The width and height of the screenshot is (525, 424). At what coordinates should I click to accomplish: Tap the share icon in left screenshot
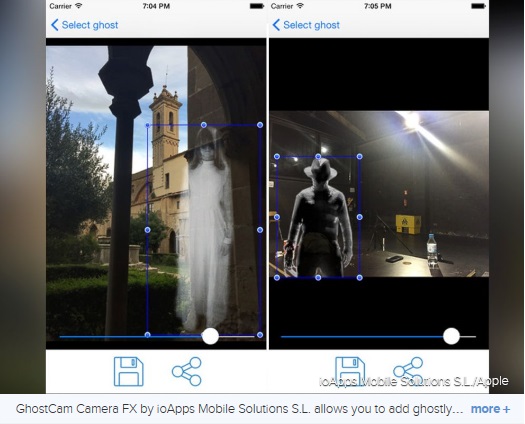pyautogui.click(x=187, y=371)
